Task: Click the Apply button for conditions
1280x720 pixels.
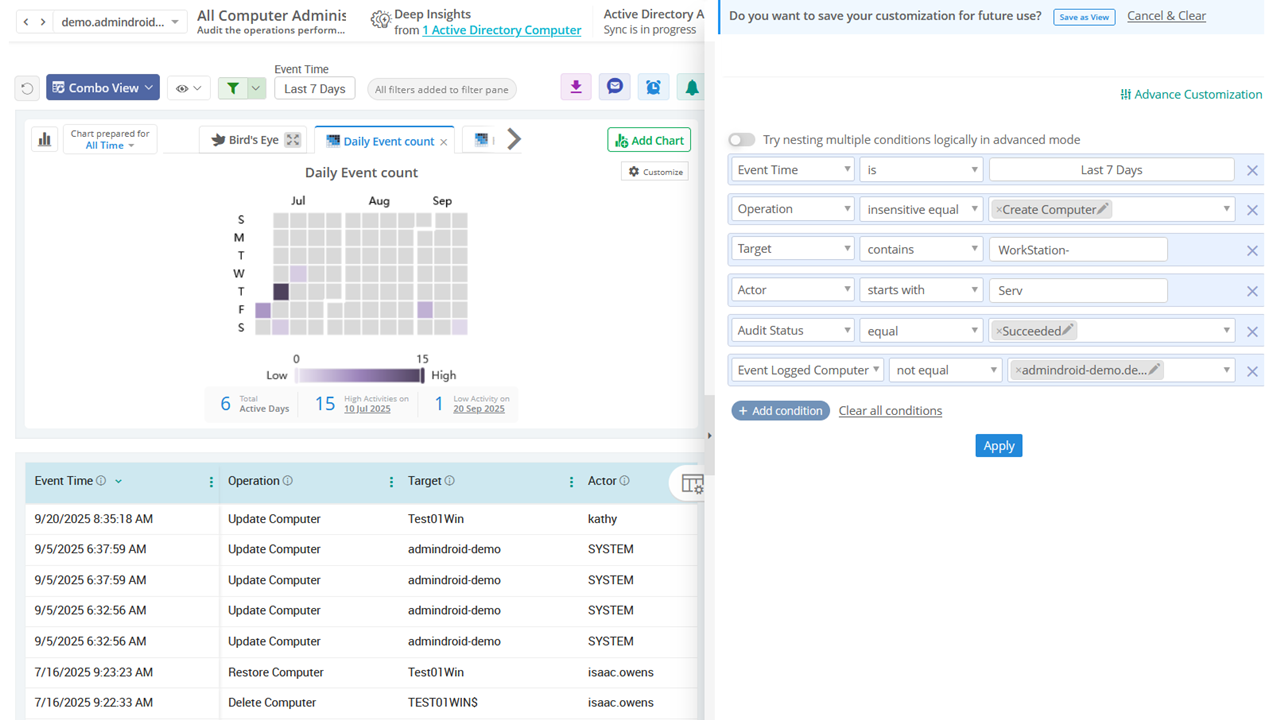Action: pos(998,445)
